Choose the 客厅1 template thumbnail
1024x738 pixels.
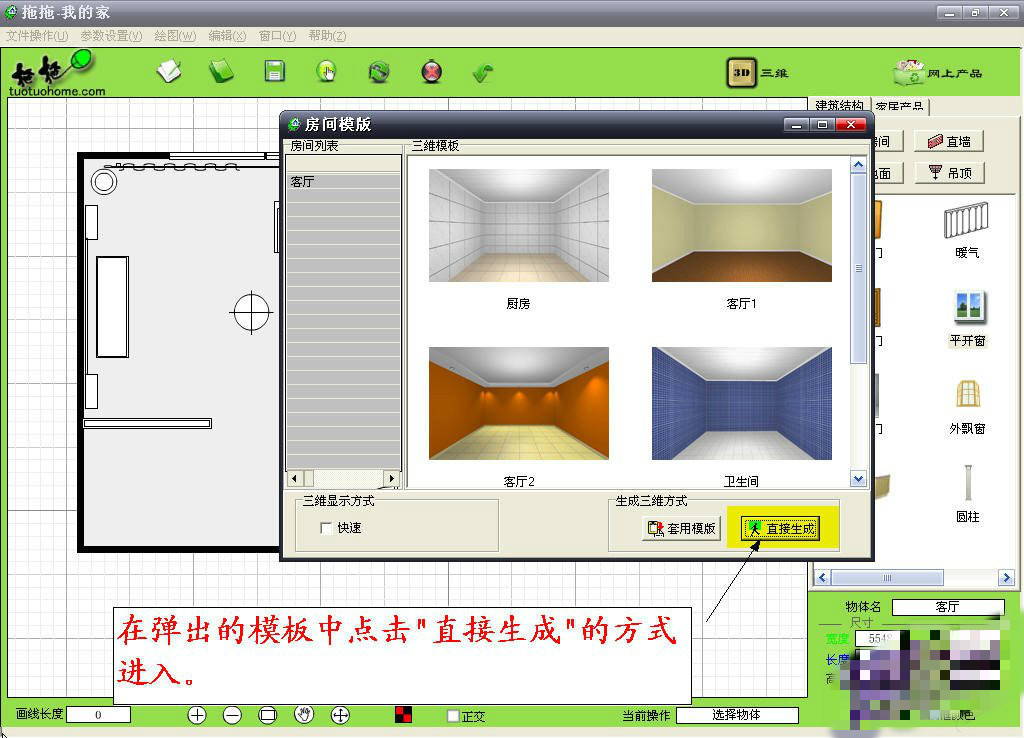[742, 225]
